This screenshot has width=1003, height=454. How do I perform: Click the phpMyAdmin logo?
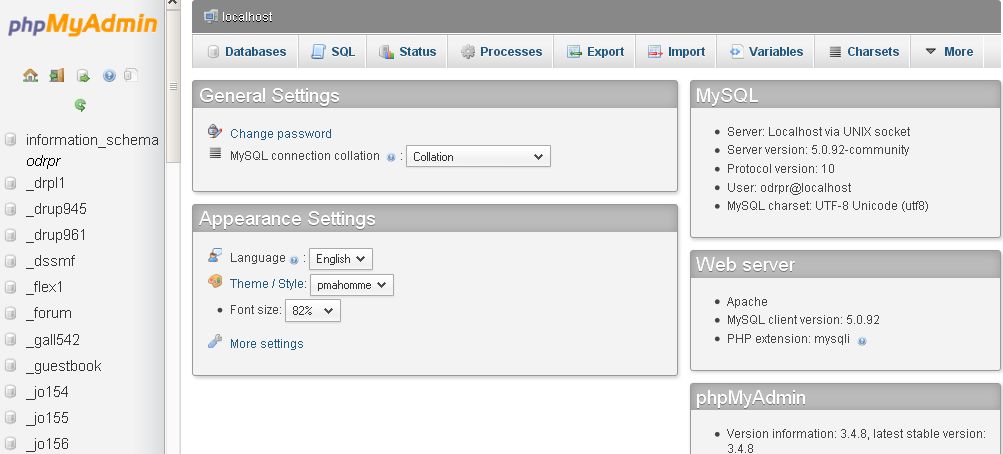point(83,25)
